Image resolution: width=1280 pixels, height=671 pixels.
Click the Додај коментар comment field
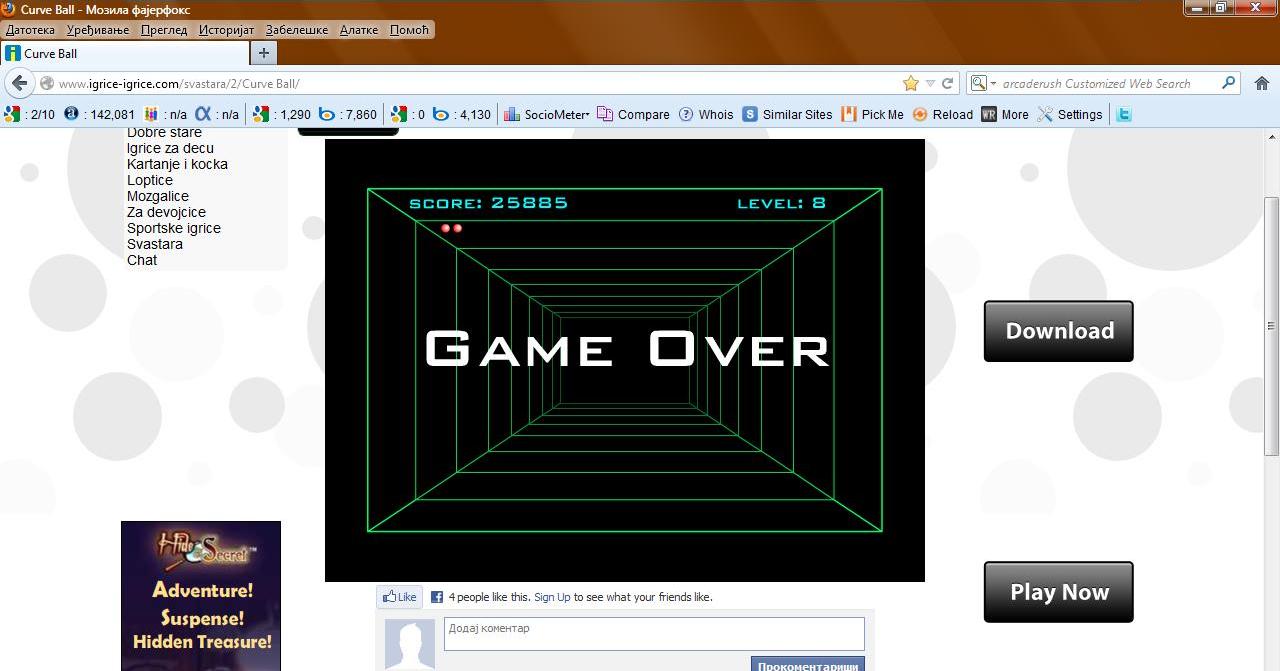[x=654, y=634]
